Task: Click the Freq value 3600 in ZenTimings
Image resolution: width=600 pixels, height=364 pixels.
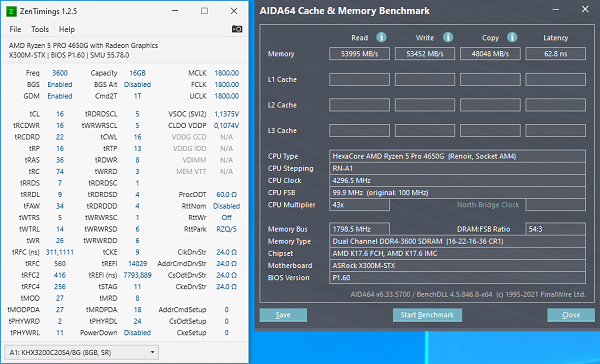Action: [60, 73]
